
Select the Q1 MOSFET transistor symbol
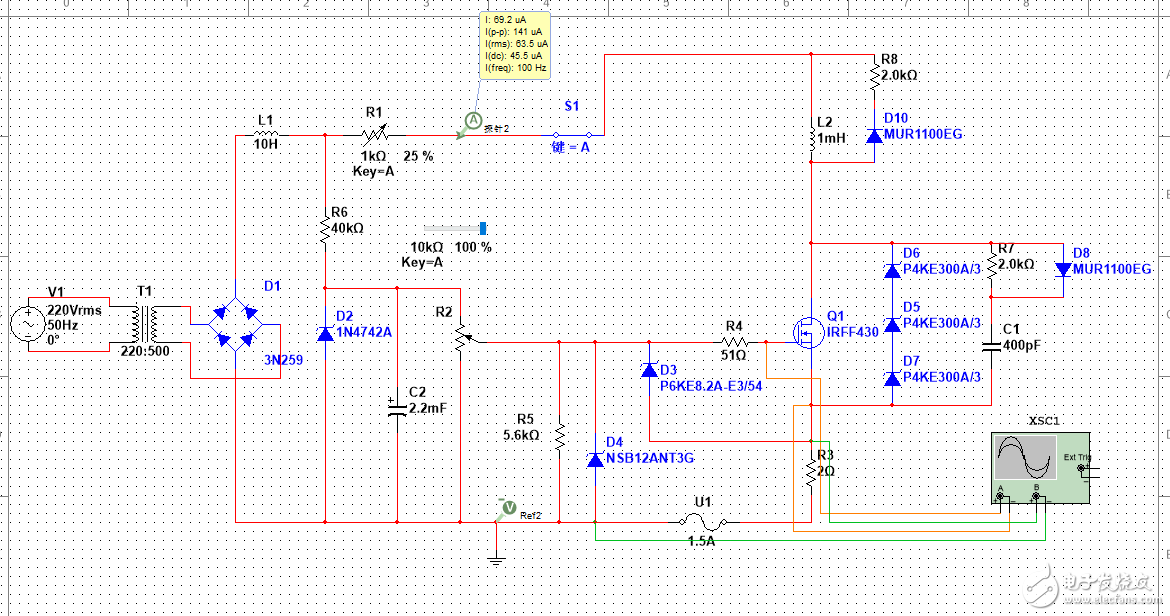pyautogui.click(x=807, y=332)
